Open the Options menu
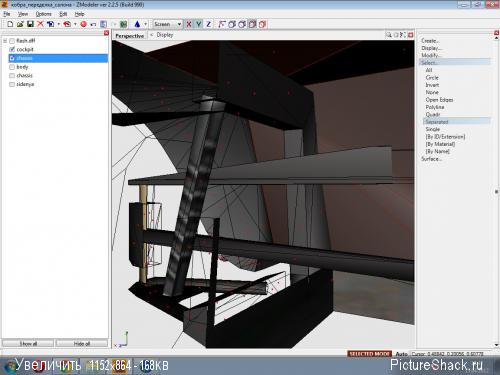Image resolution: width=500 pixels, height=375 pixels. 44,14
